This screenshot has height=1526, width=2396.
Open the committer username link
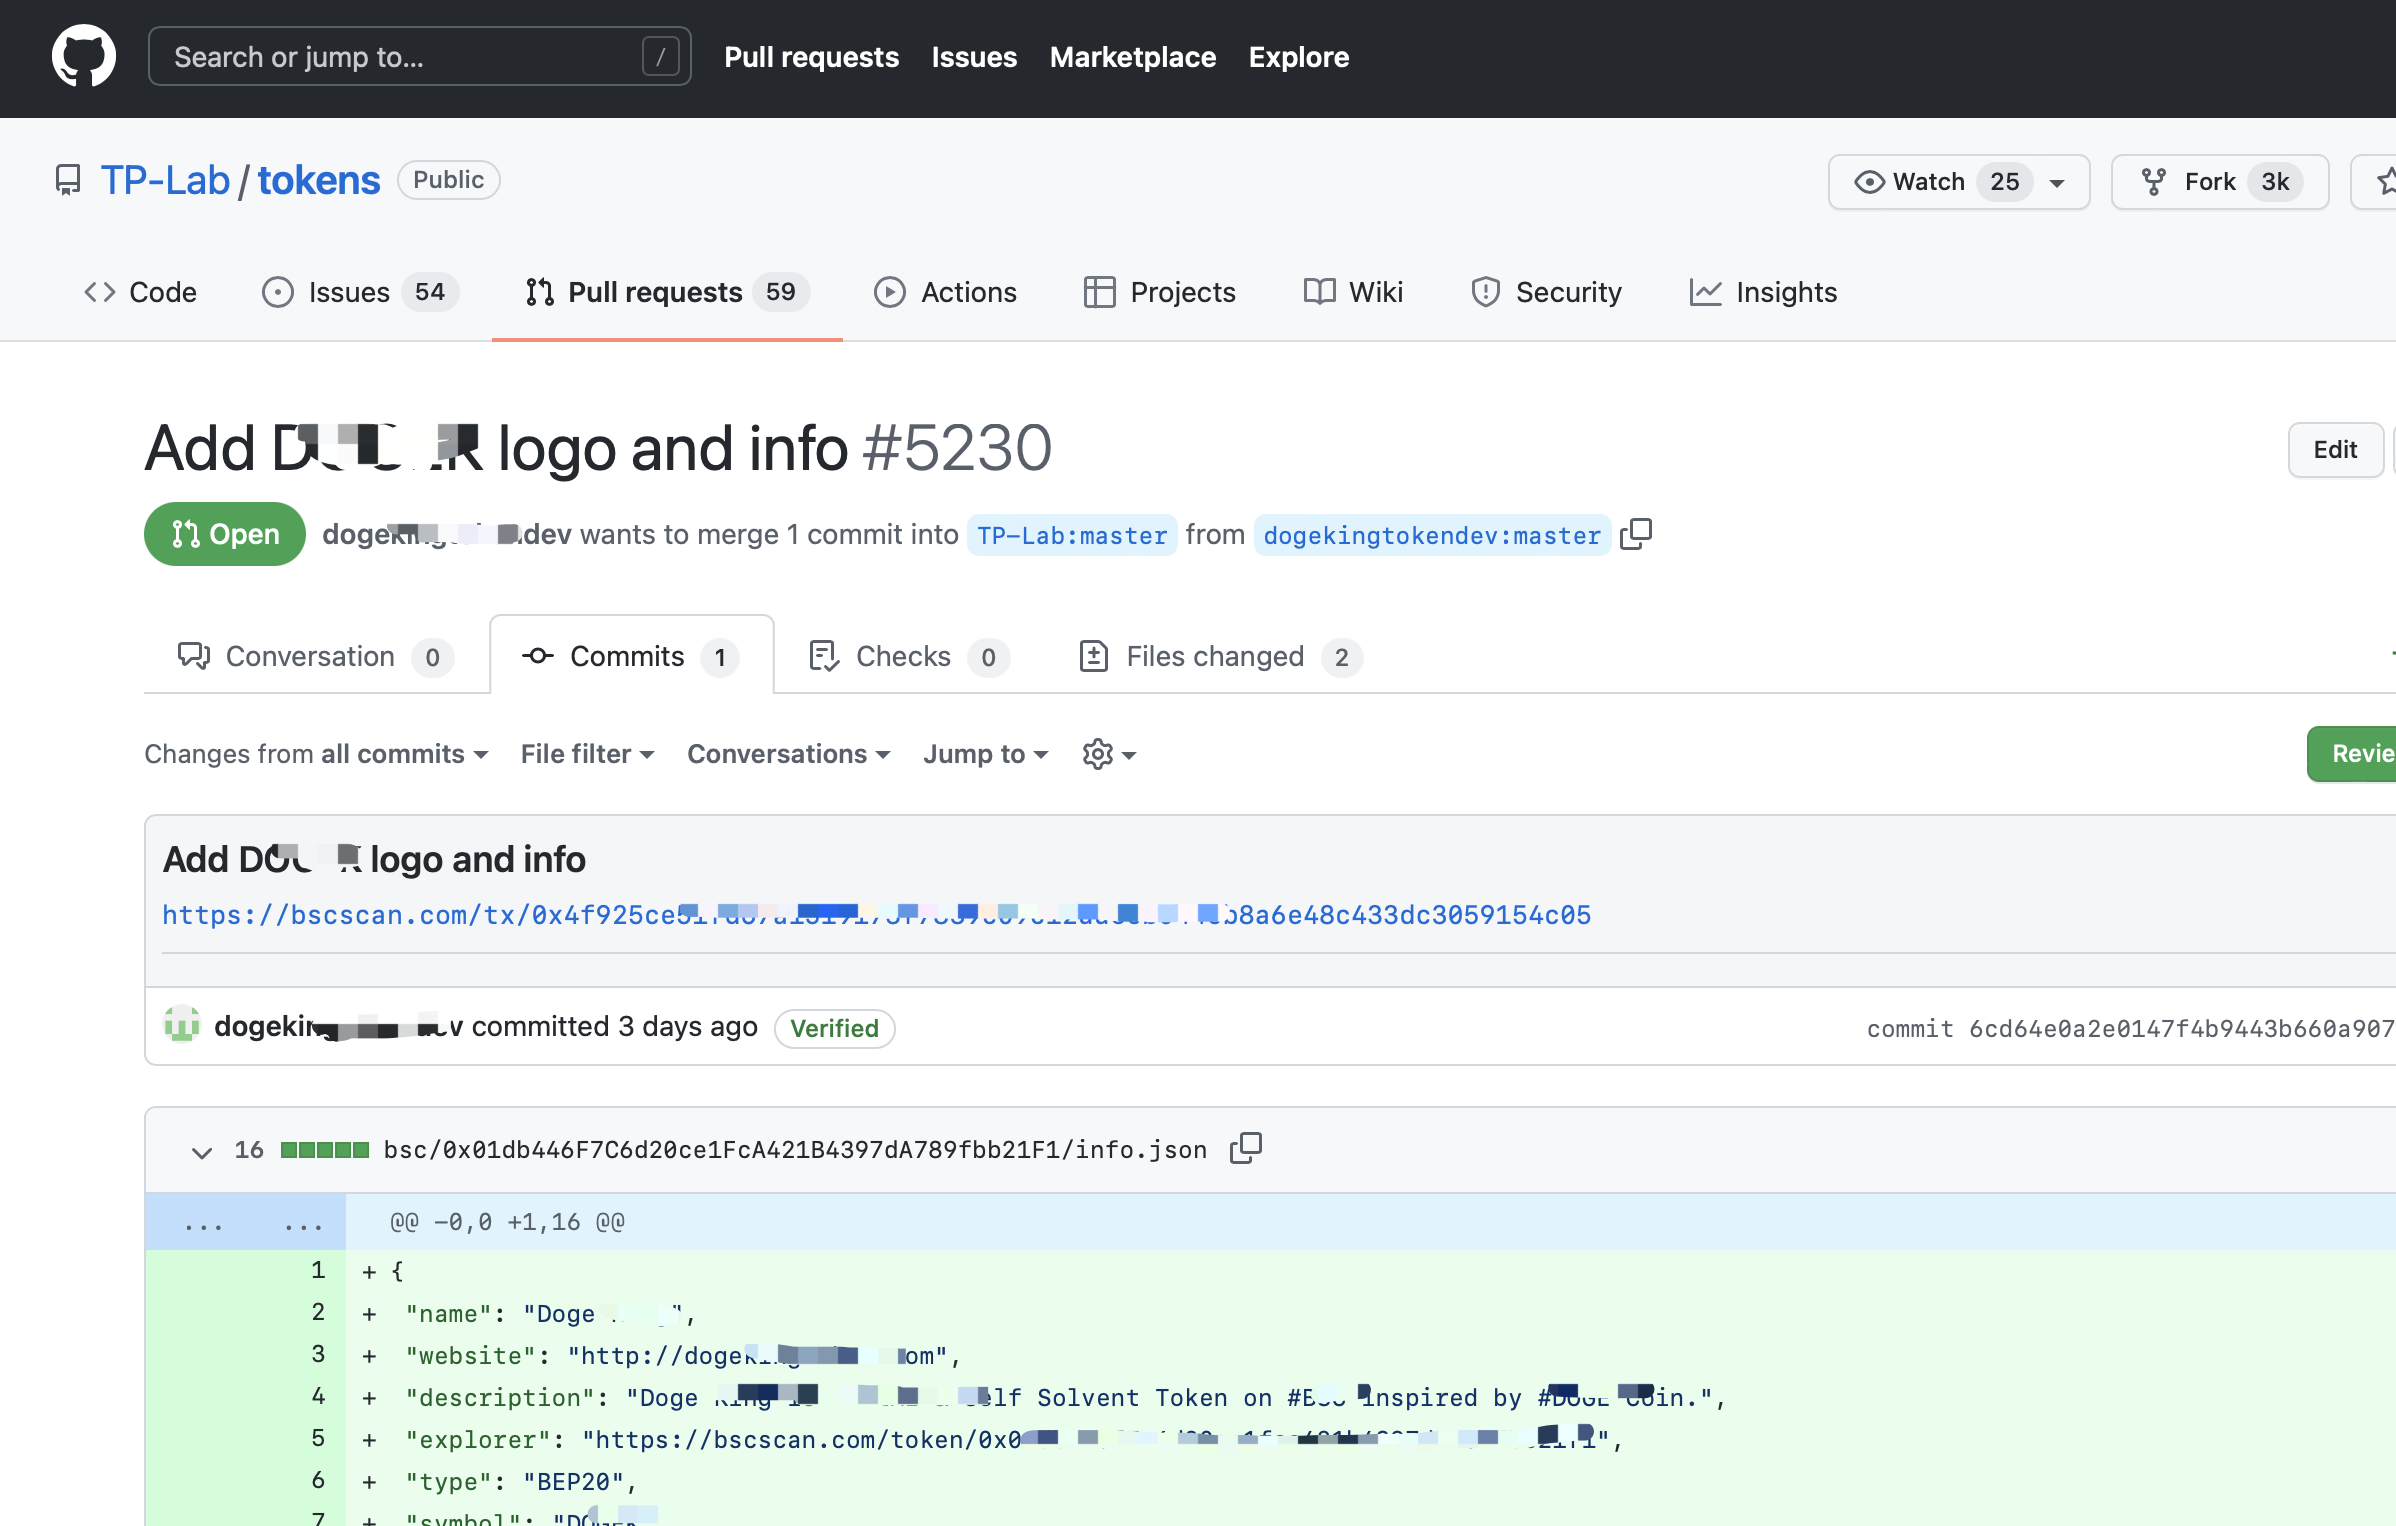point(338,1027)
